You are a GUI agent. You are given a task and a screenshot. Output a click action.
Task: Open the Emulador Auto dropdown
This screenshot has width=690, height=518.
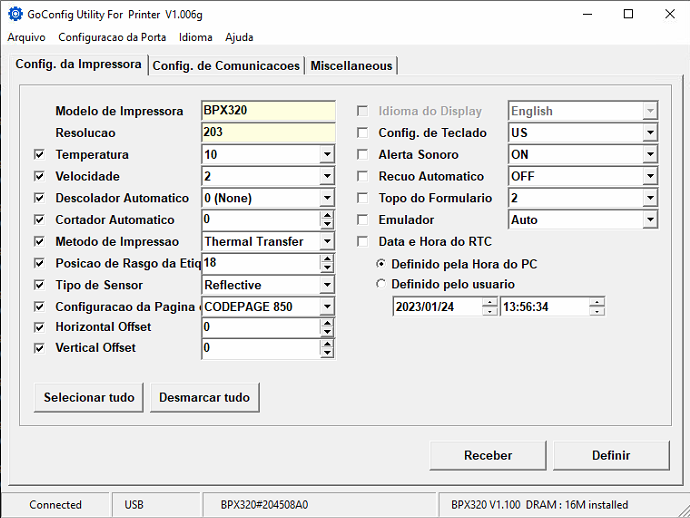click(x=650, y=220)
